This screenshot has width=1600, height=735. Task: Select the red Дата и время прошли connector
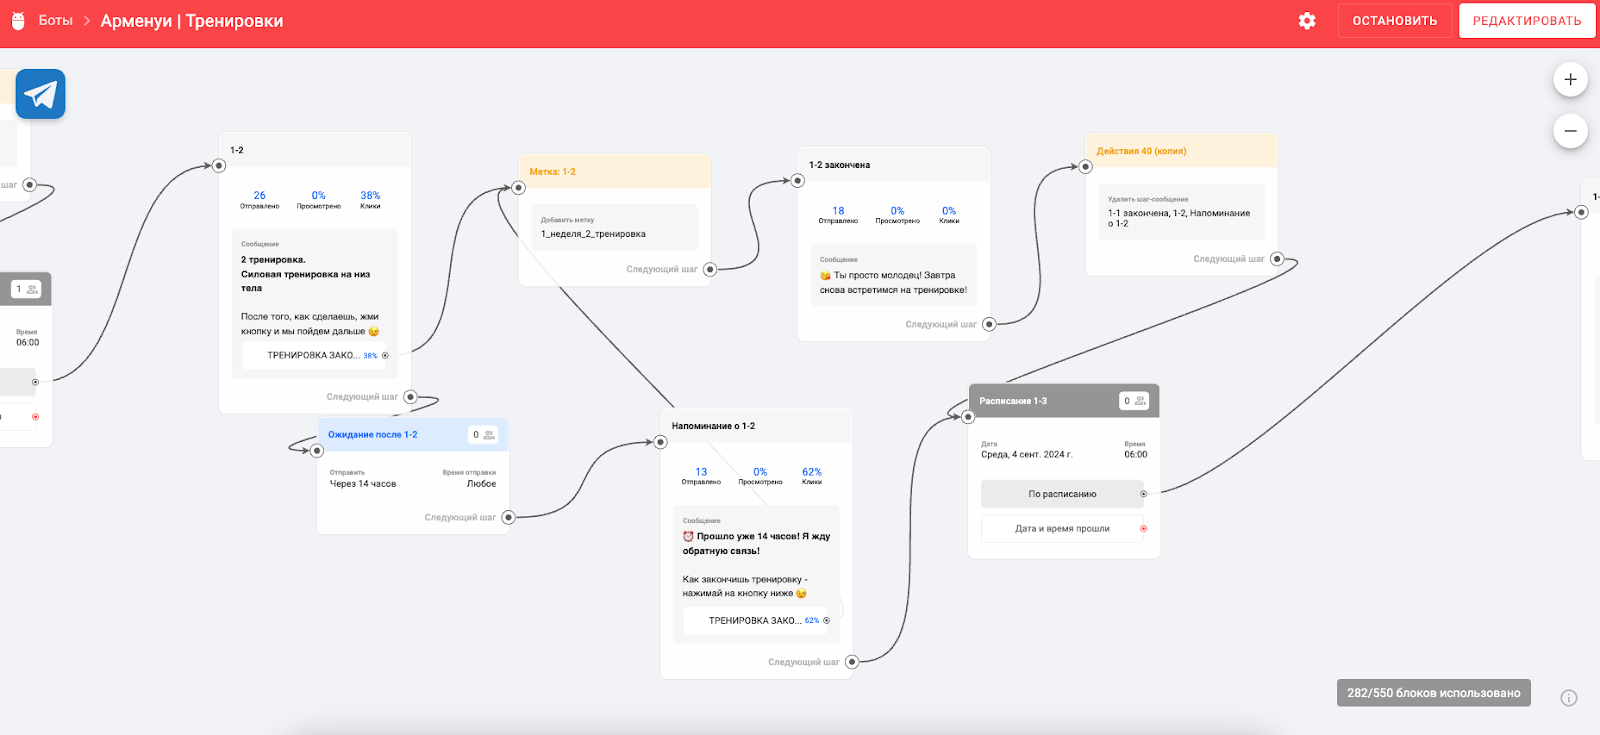point(1143,529)
